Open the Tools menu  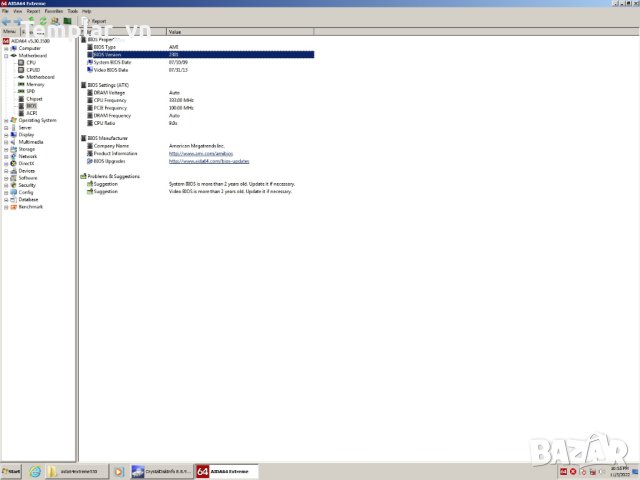(72, 11)
